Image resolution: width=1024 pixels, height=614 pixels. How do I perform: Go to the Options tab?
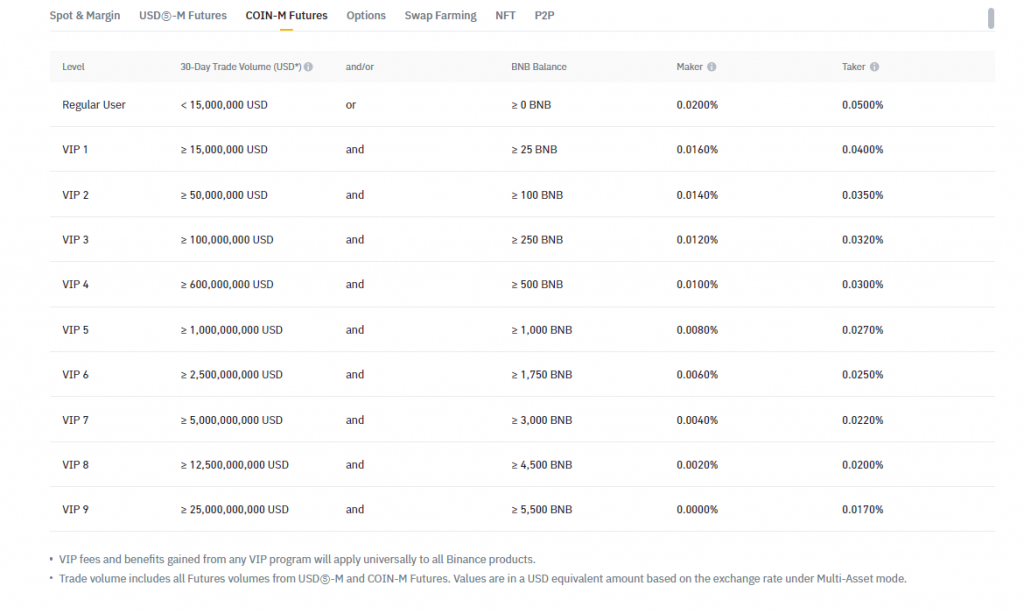366,16
